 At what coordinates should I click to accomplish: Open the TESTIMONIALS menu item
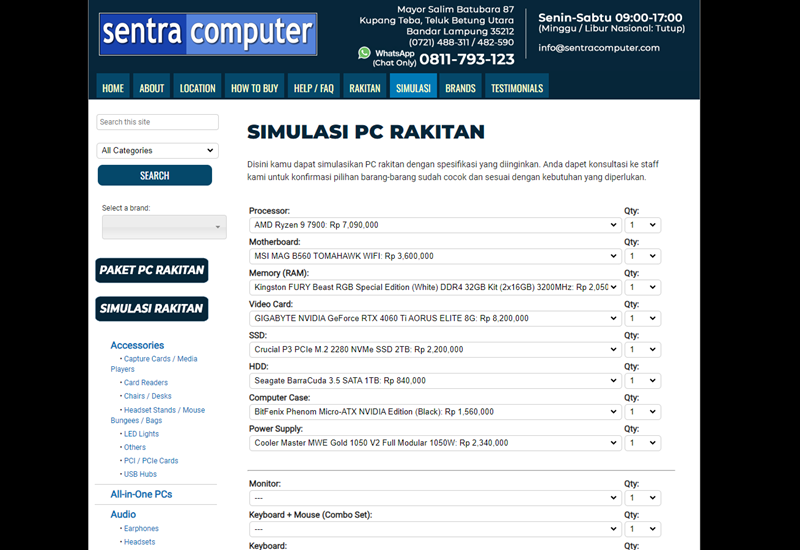(x=516, y=88)
